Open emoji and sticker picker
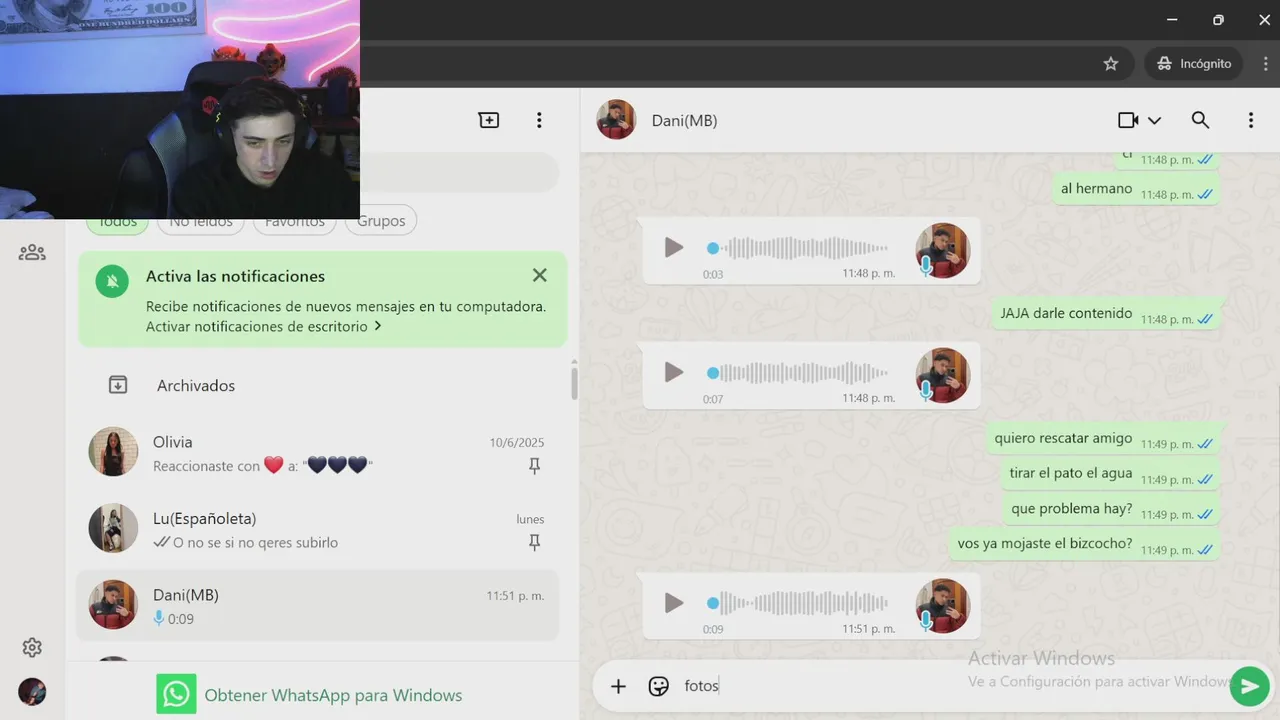Viewport: 1280px width, 720px height. (658, 686)
